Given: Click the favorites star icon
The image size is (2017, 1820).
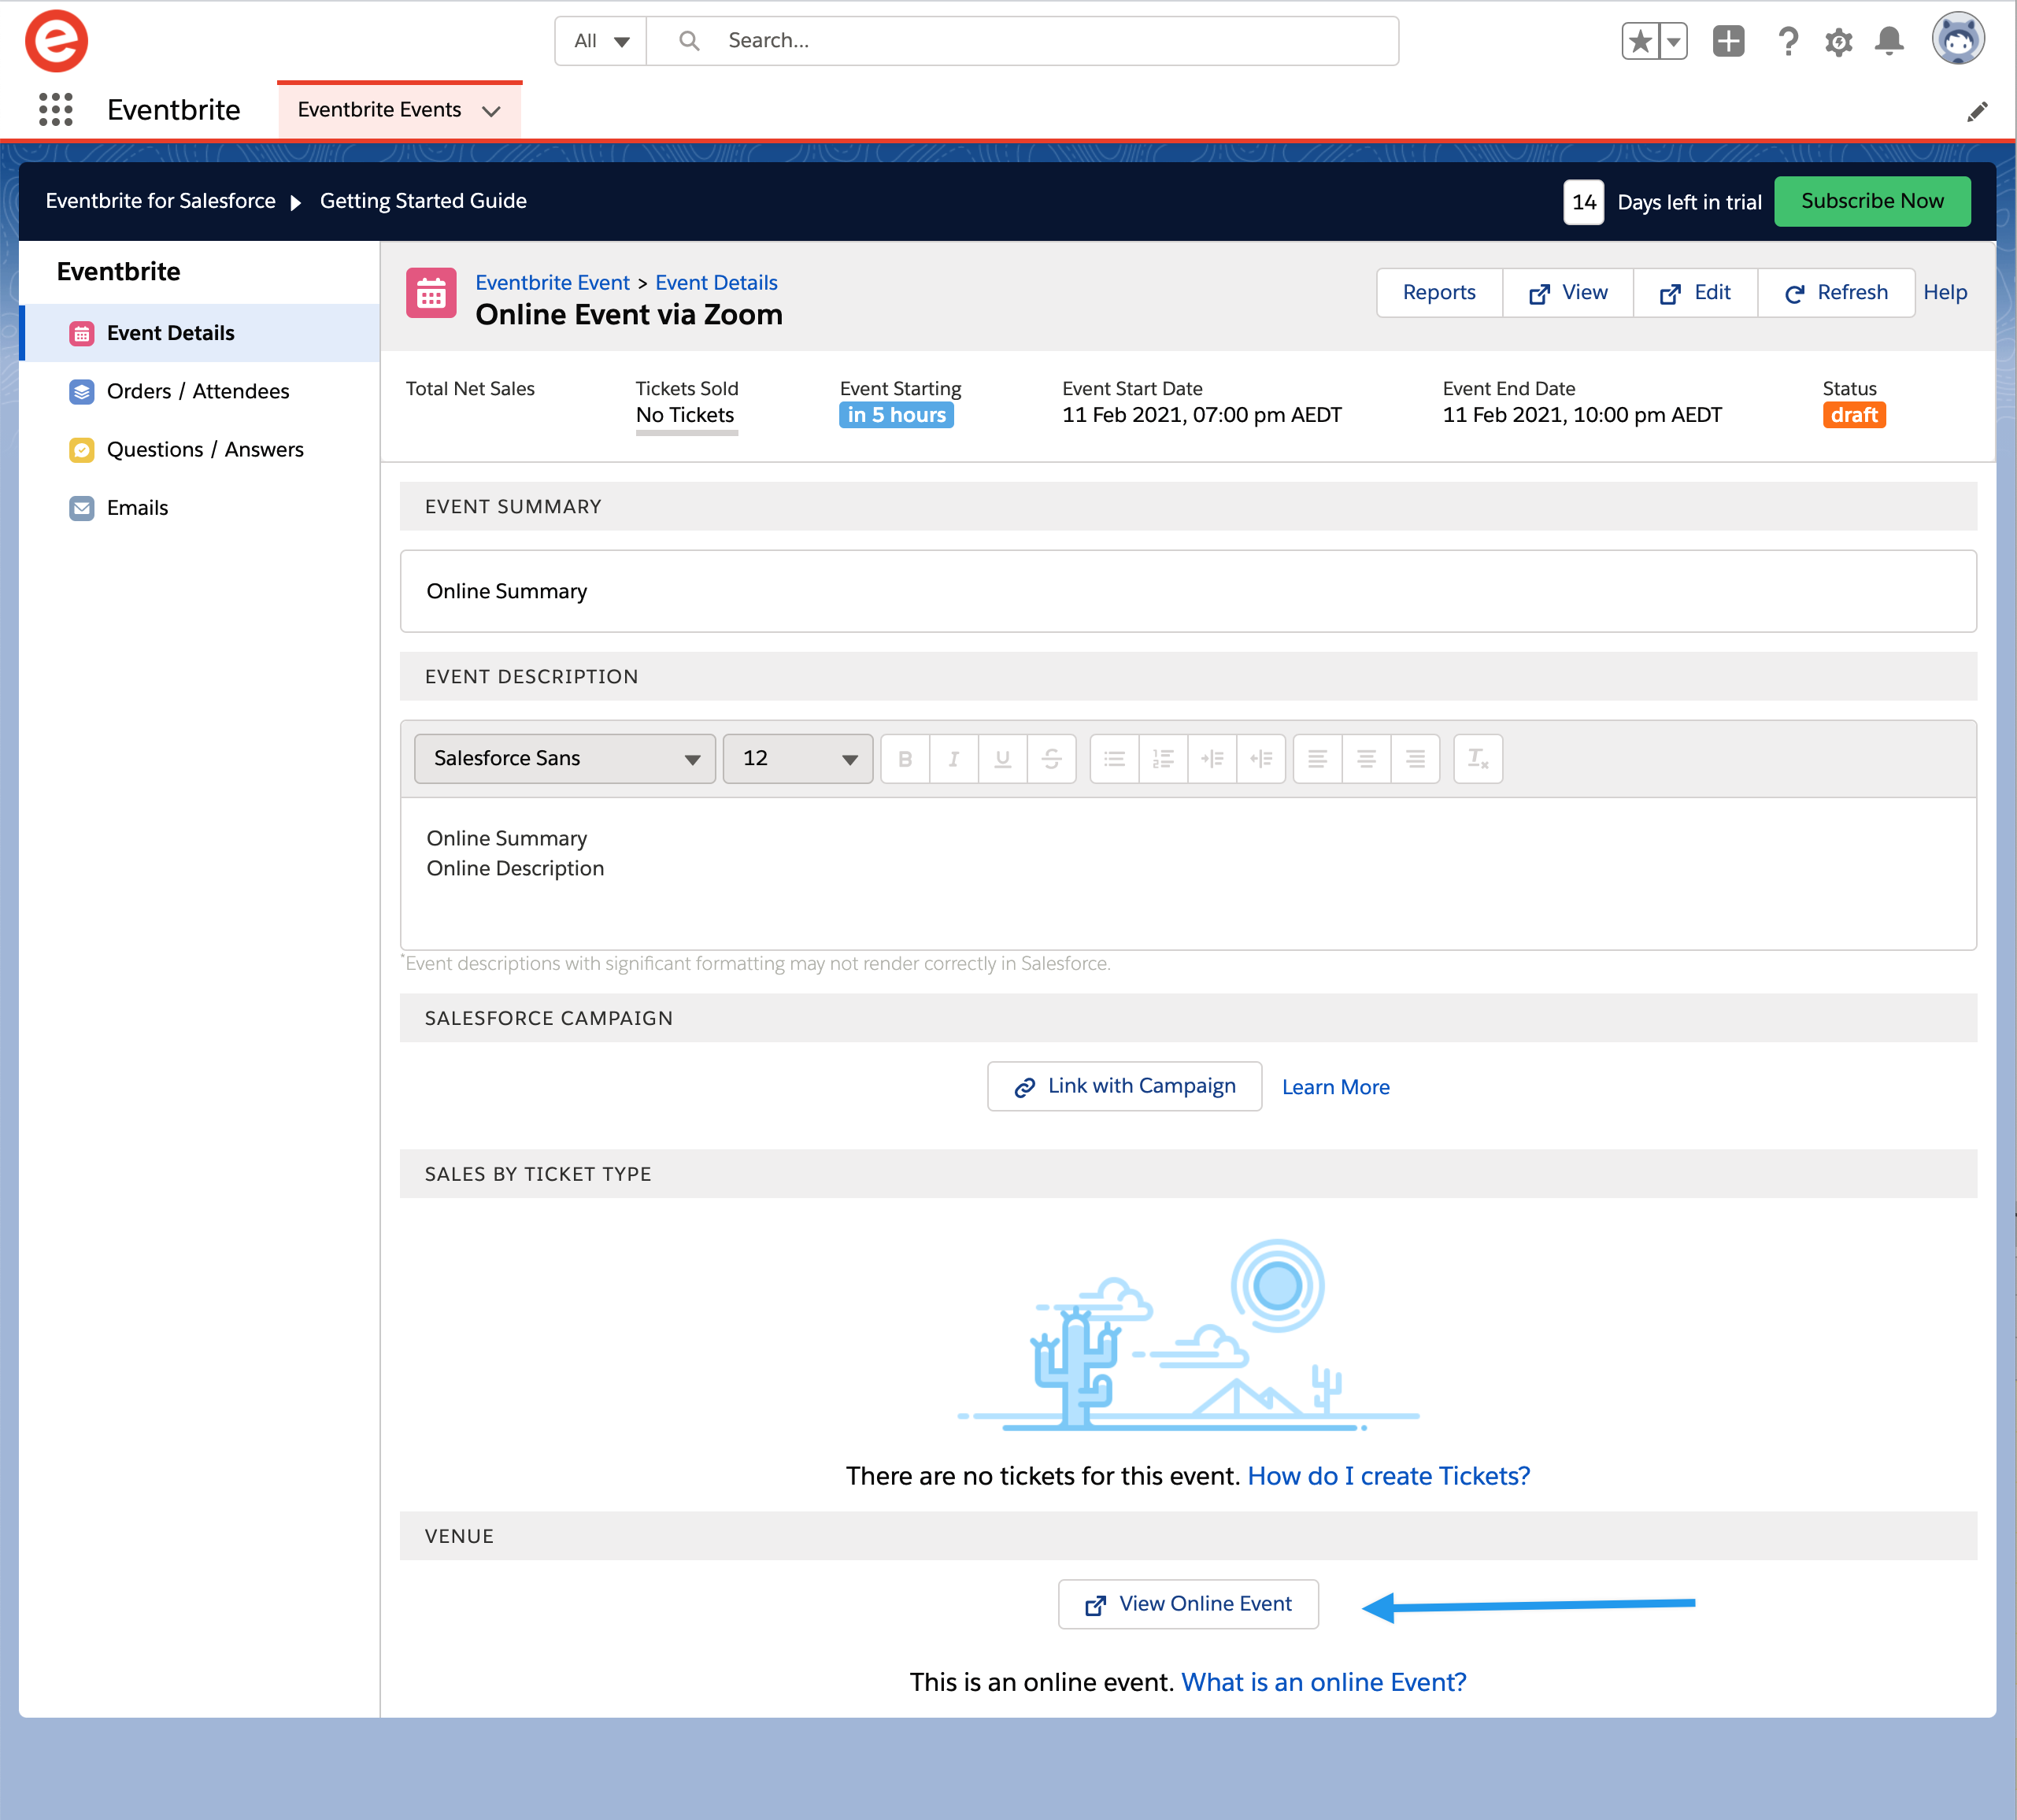Looking at the screenshot, I should pyautogui.click(x=1640, y=41).
